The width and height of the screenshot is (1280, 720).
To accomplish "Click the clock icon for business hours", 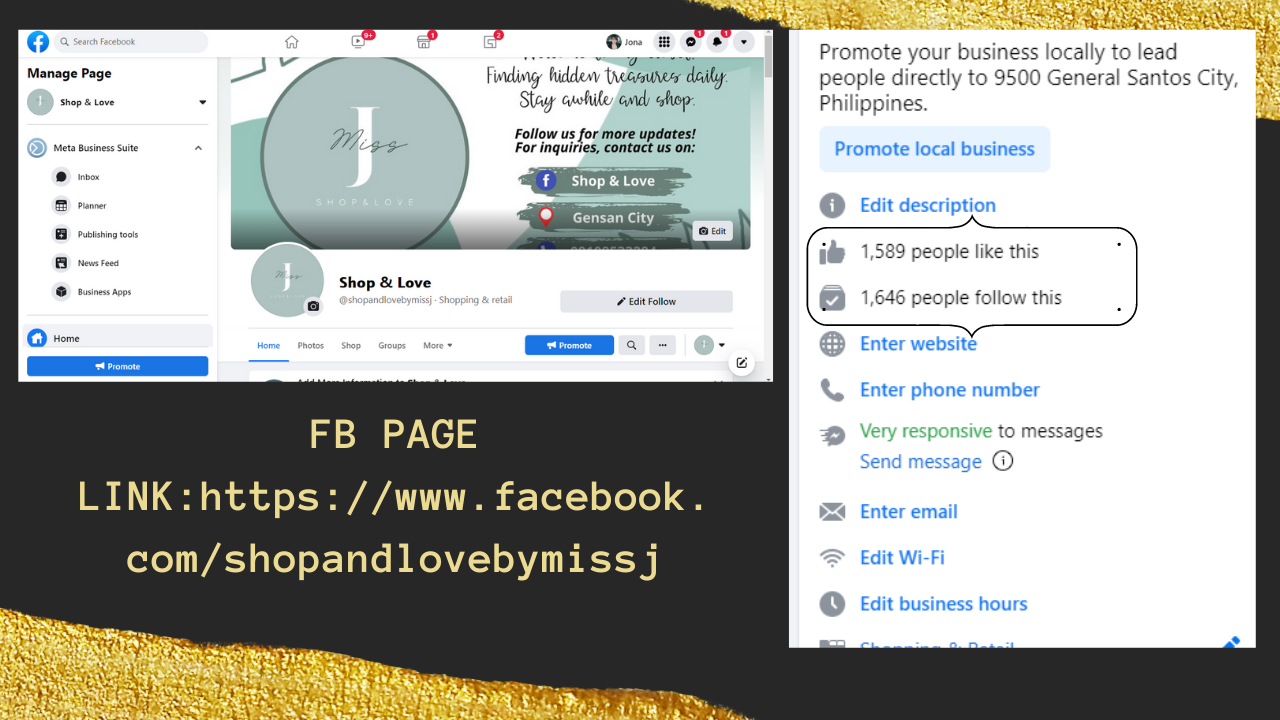I will 832,604.
